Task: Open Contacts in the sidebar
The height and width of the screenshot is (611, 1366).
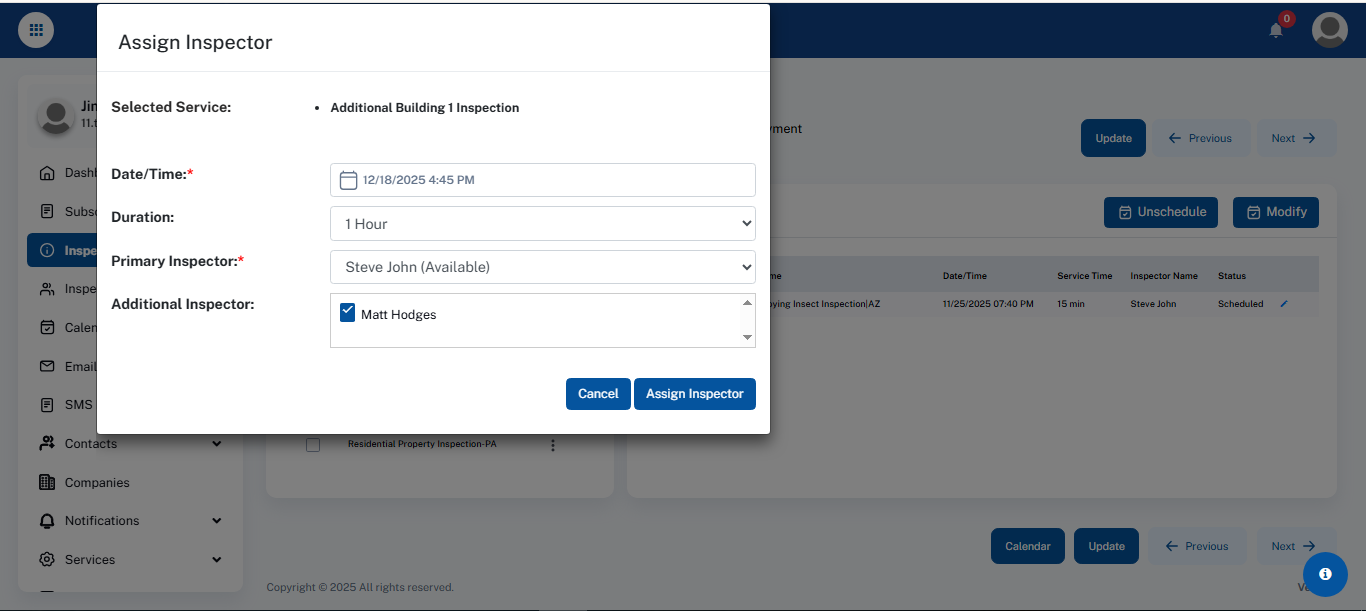Action: pos(91,444)
